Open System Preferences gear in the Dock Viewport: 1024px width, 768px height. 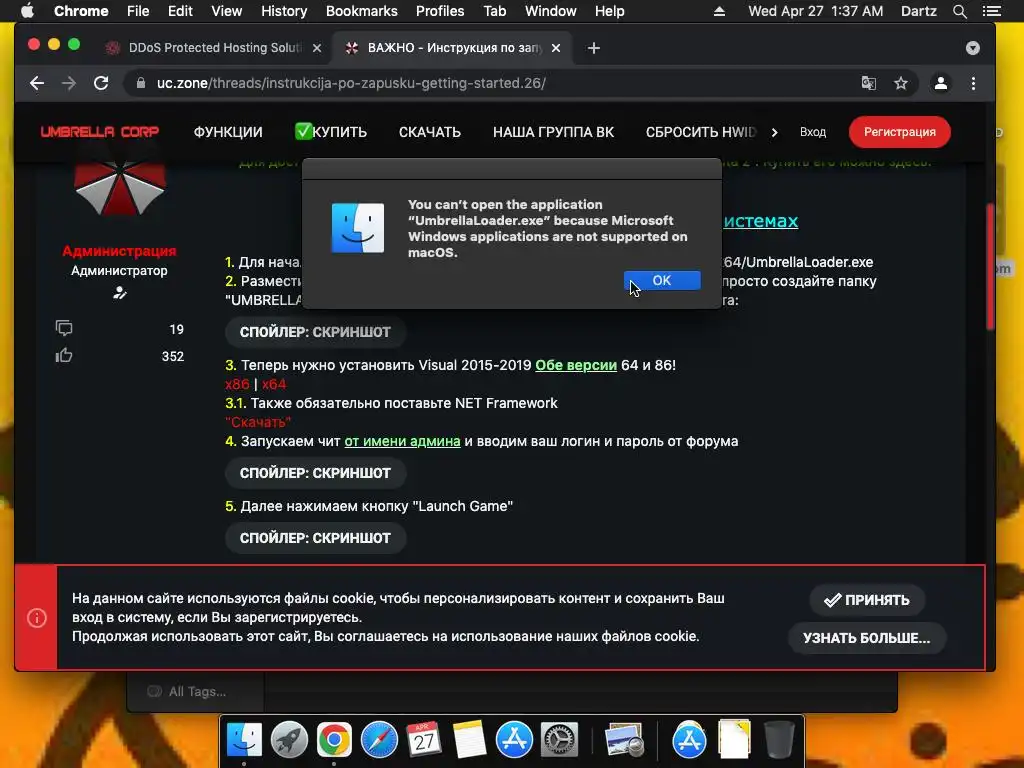click(x=559, y=740)
